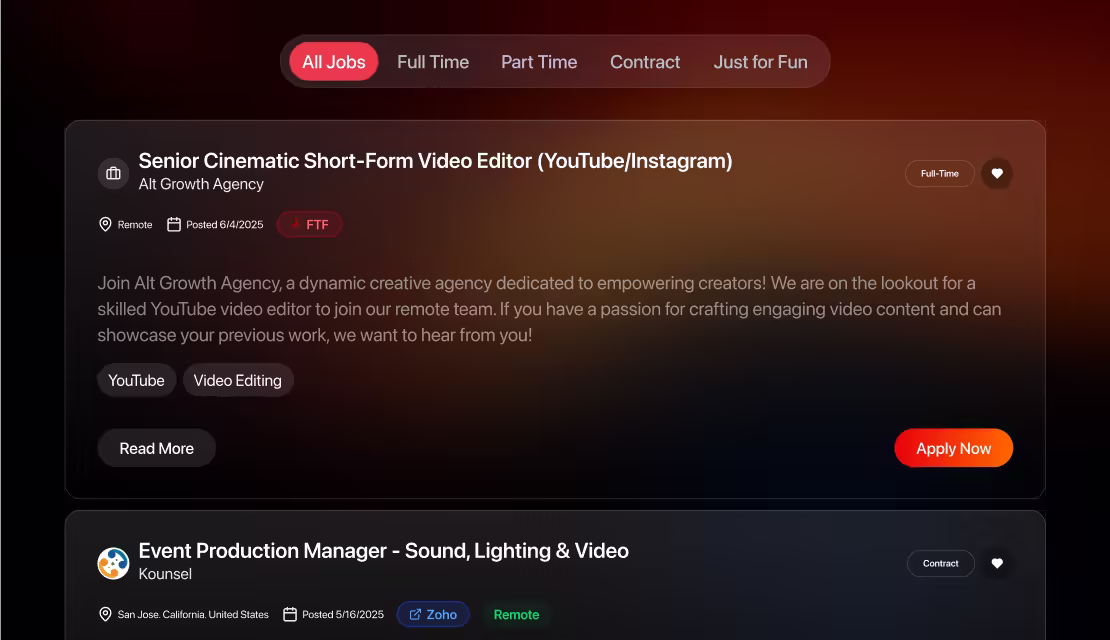The width and height of the screenshot is (1110, 640).
Task: Click the briefcase icon on the video editor job
Action: click(113, 173)
